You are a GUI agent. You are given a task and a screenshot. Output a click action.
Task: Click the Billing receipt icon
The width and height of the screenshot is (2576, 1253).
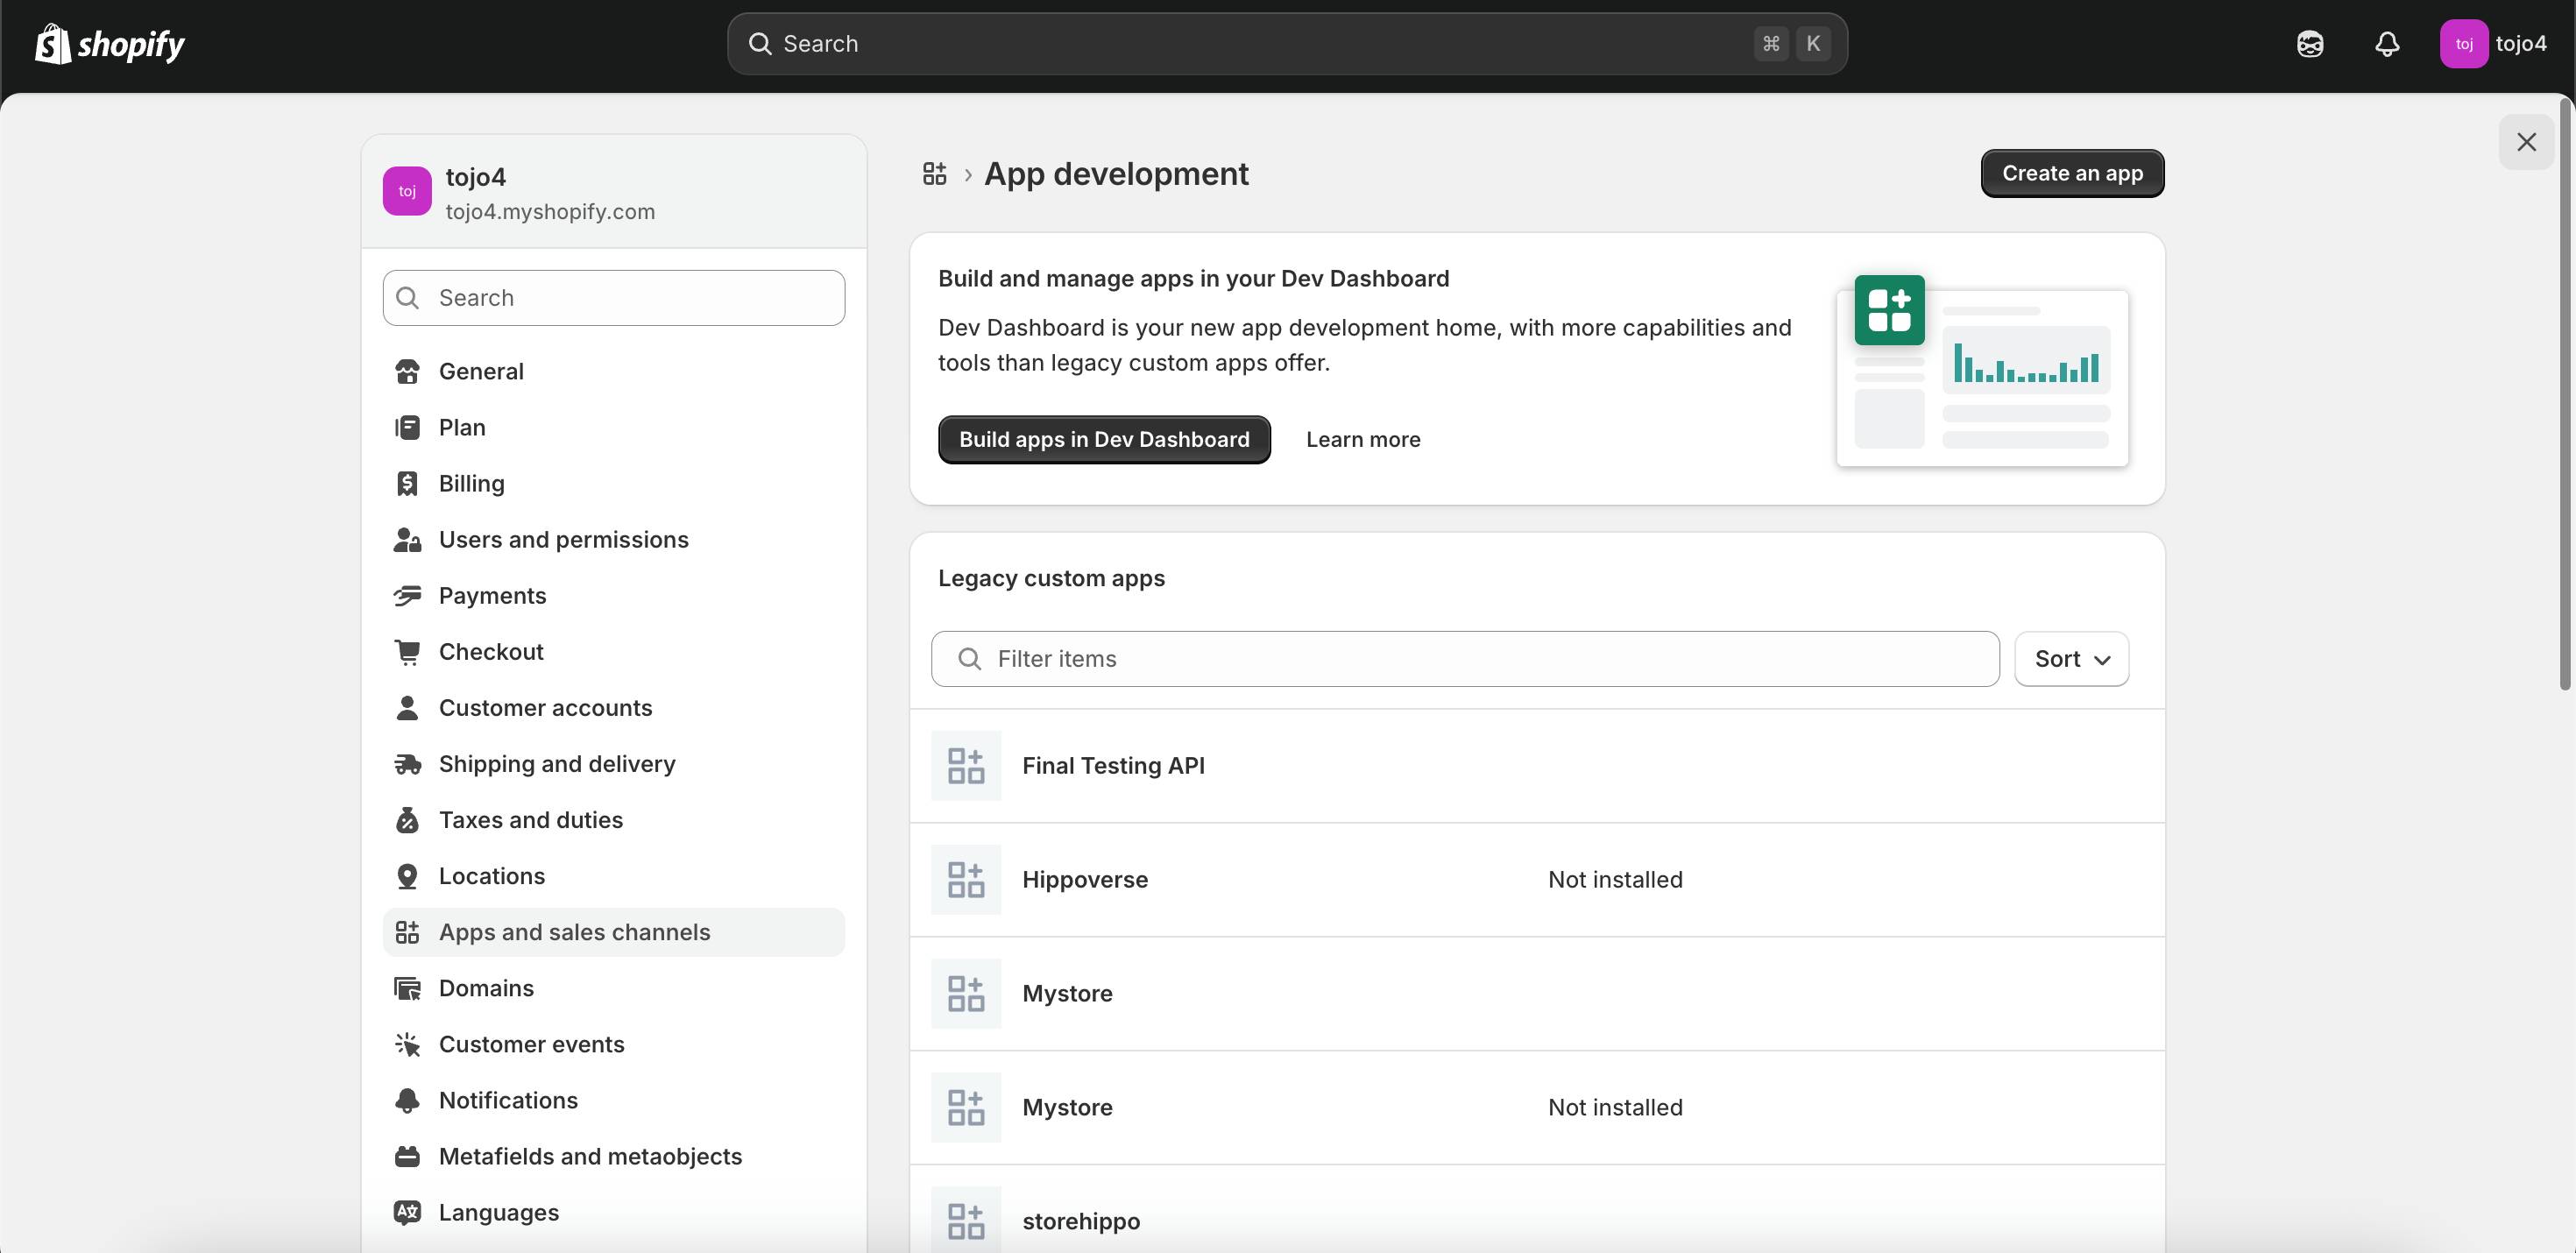[x=407, y=484]
